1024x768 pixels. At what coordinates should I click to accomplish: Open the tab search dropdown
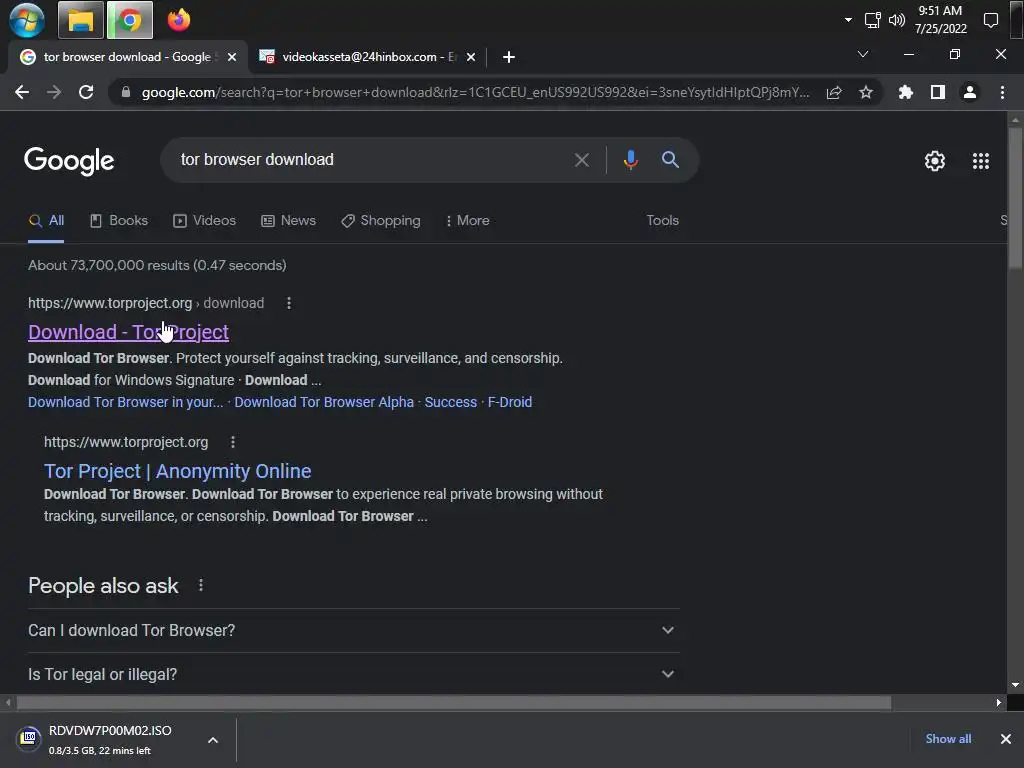[863, 54]
